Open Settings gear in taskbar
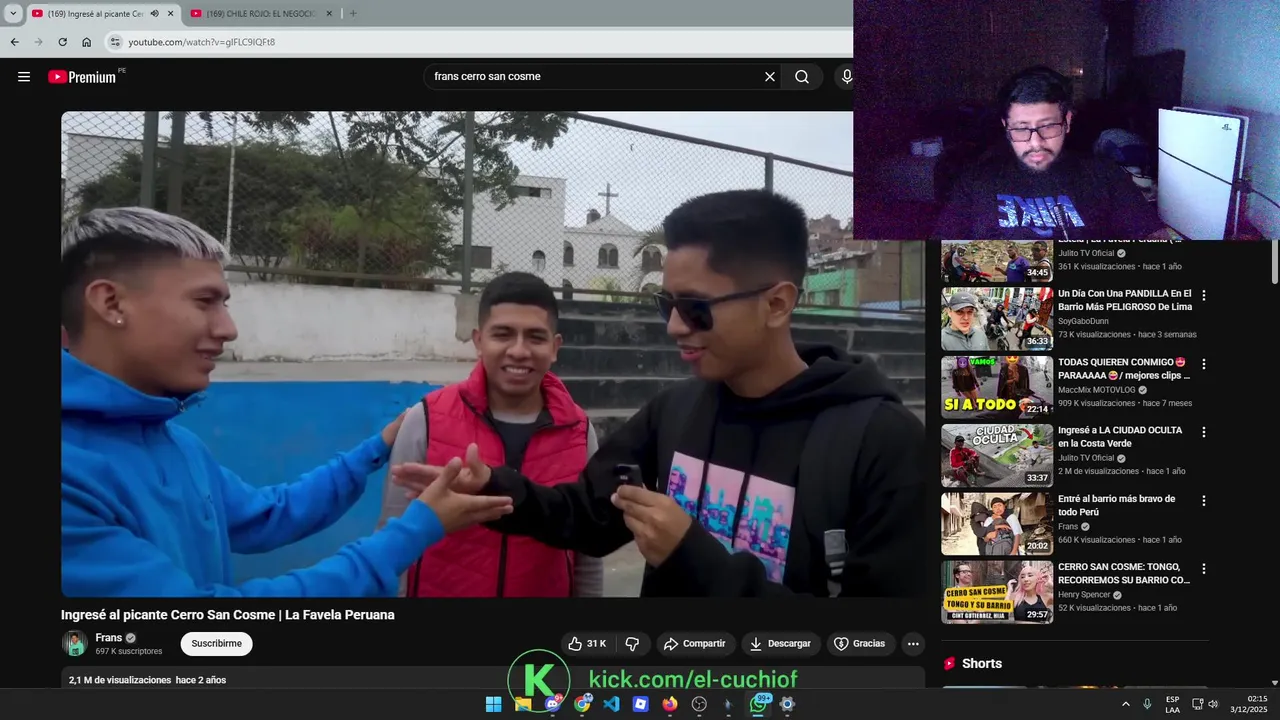Screen dimensions: 1280x720 (x=787, y=704)
